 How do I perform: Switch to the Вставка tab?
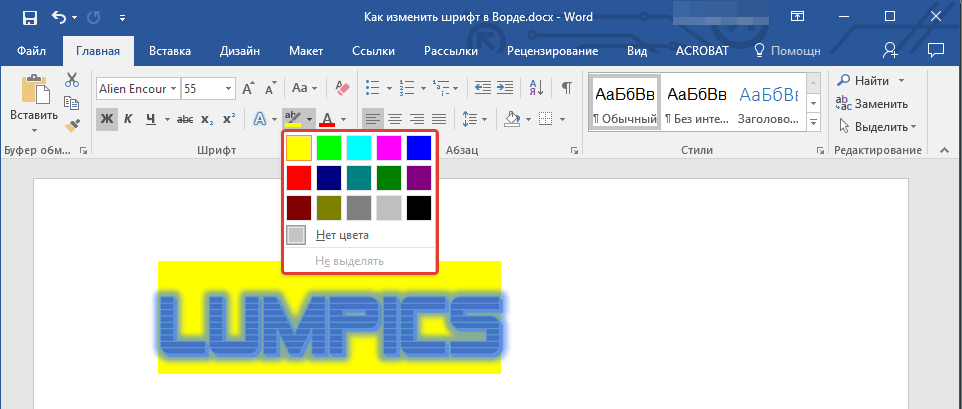click(x=170, y=51)
